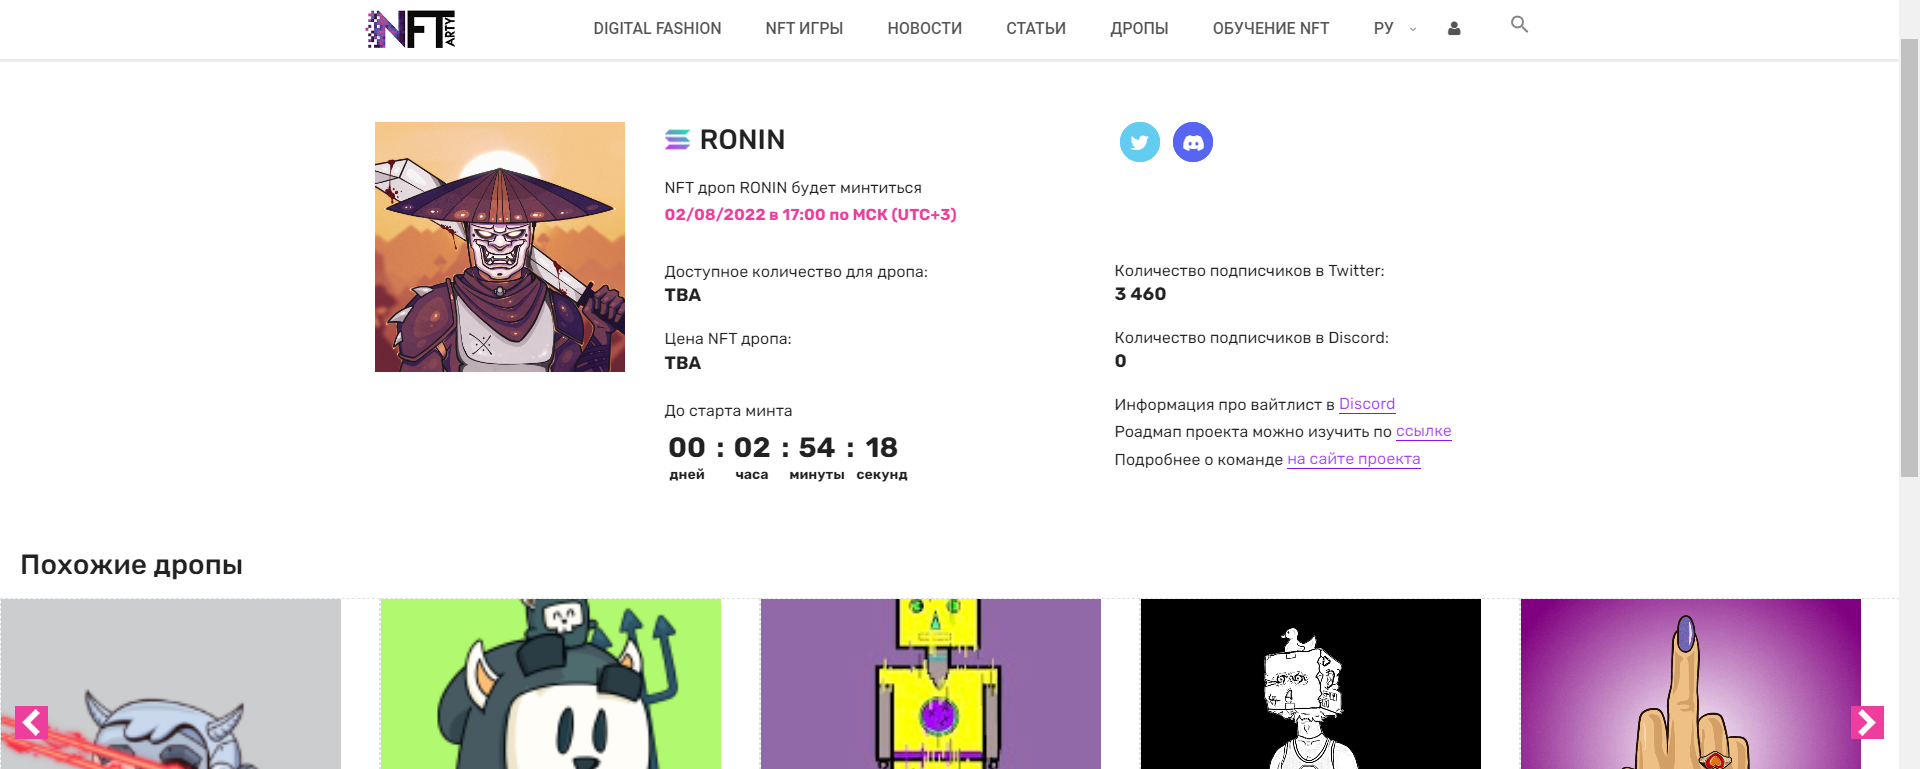Open the roadmap 'ссылке' link
1920x769 pixels.
(1423, 431)
